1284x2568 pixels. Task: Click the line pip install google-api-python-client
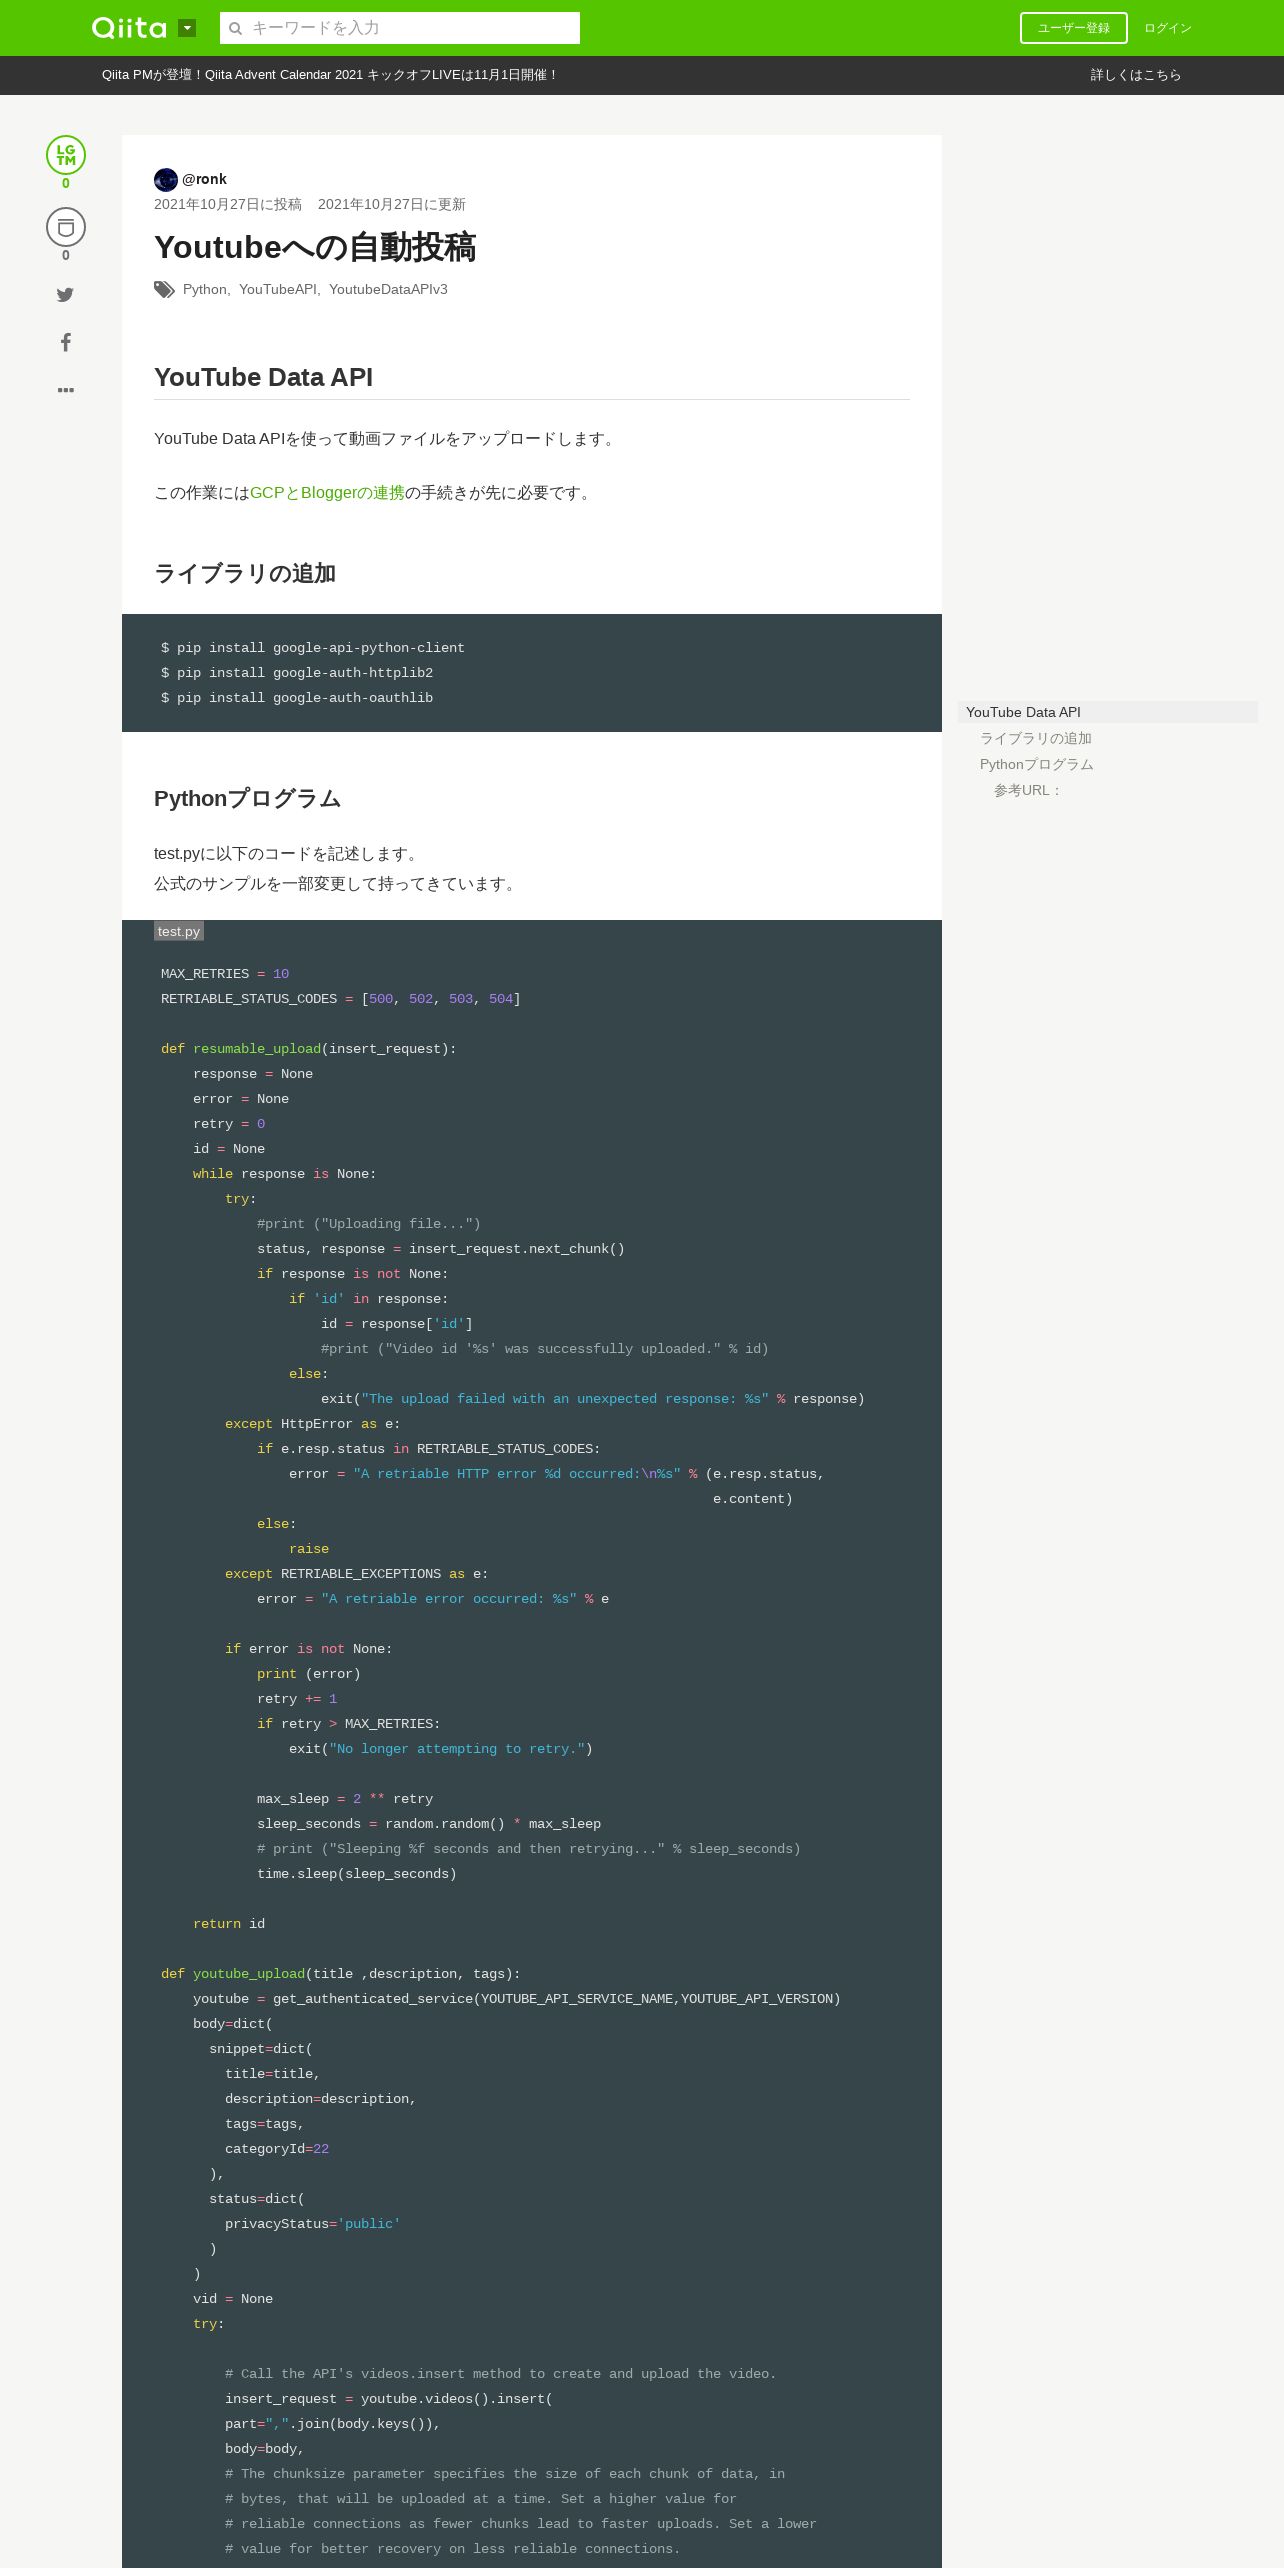click(x=313, y=648)
